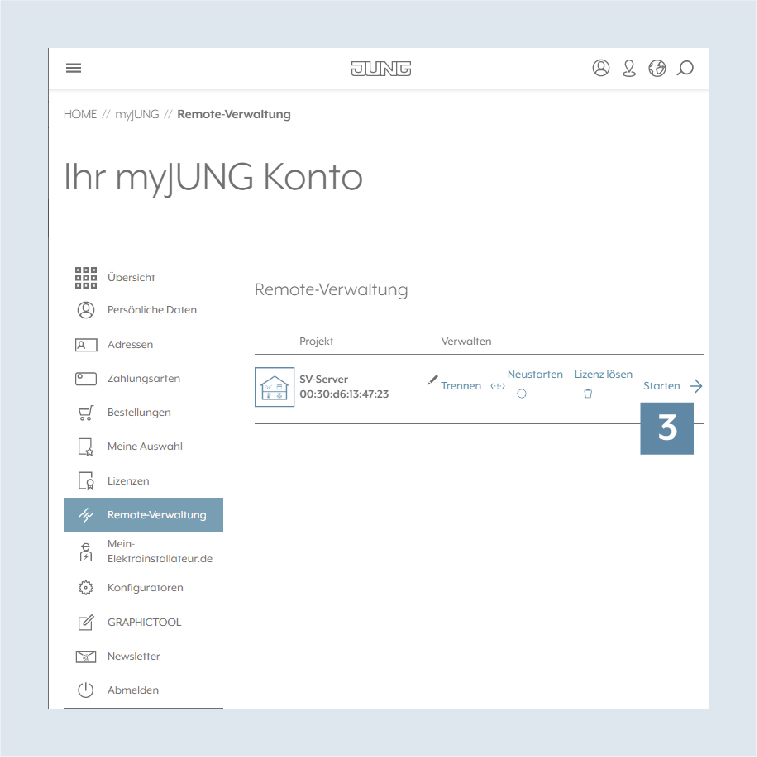Open the user account icon in header

[601, 68]
